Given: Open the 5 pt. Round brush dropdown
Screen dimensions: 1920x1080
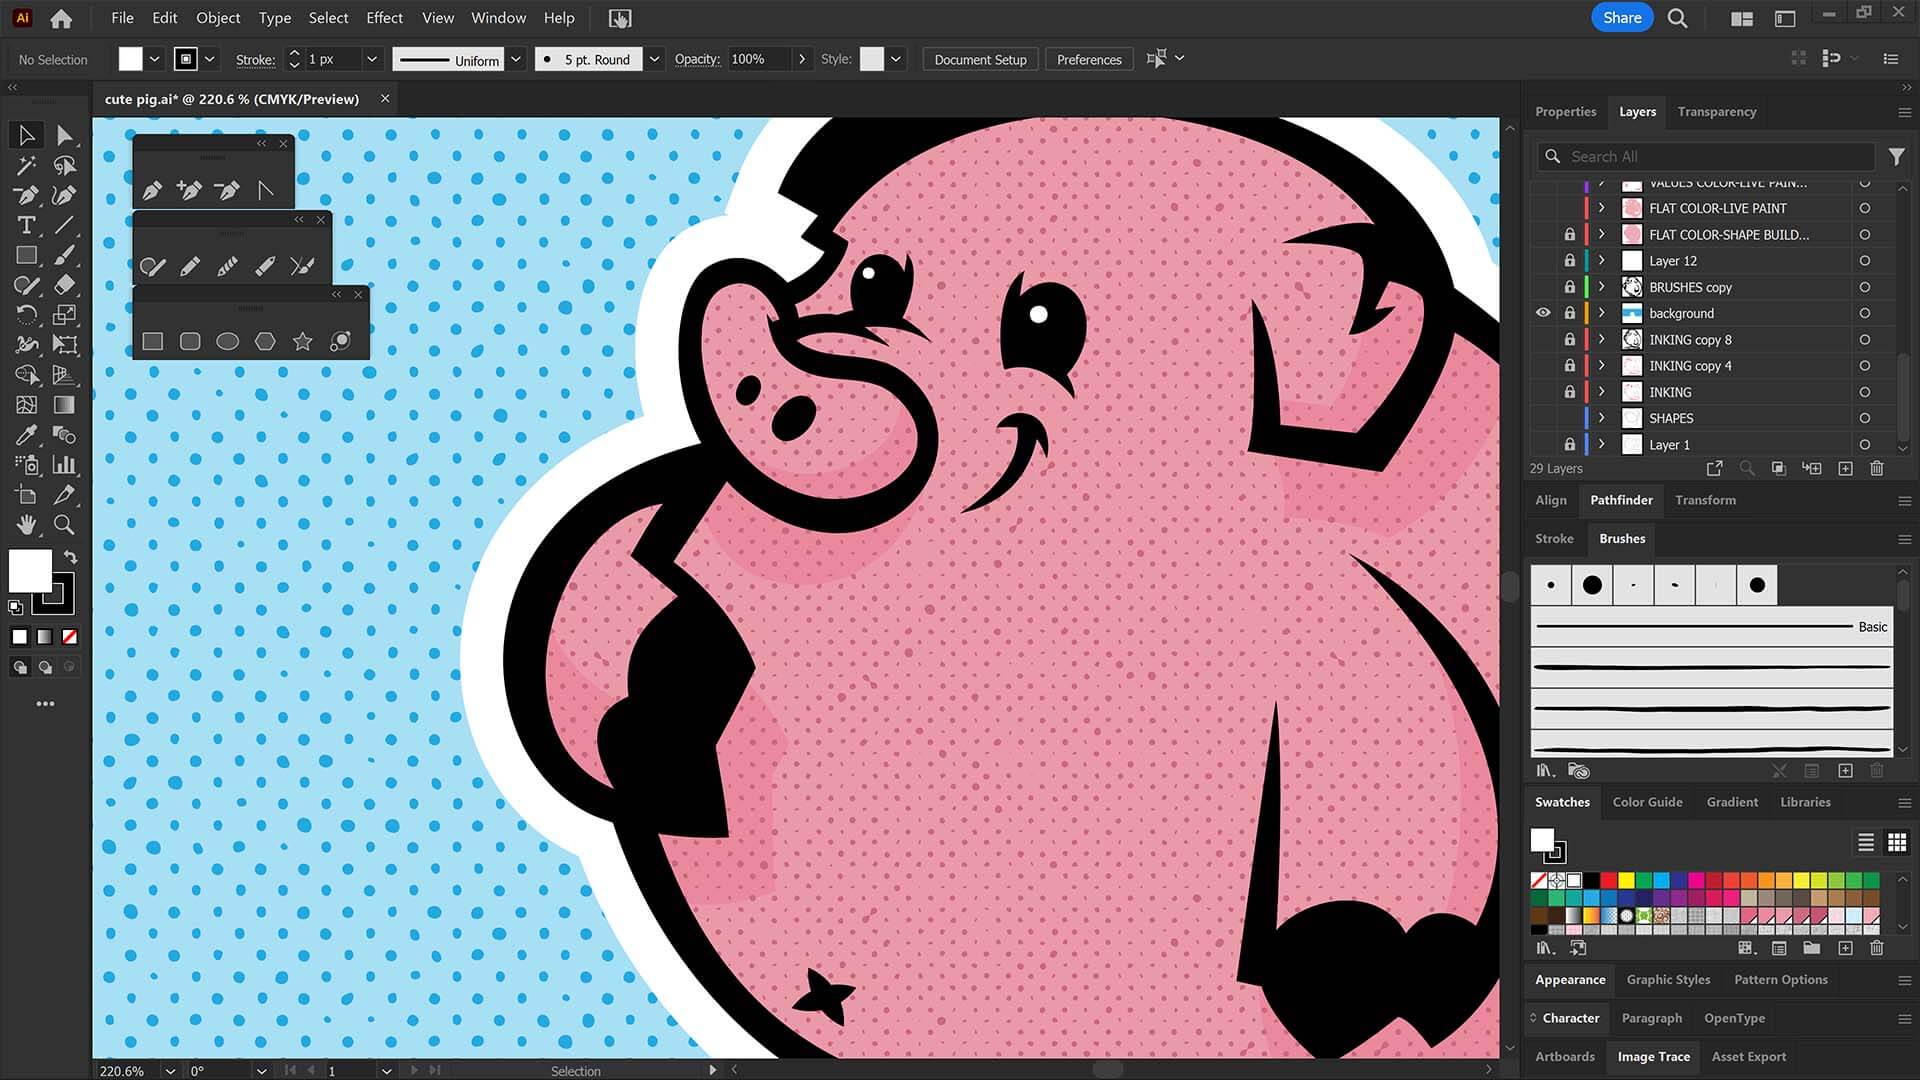Looking at the screenshot, I should [x=654, y=59].
